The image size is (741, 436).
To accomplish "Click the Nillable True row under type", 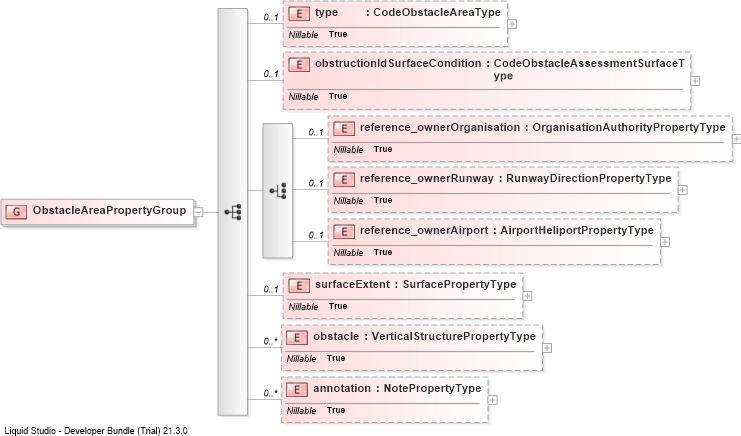I will pos(318,34).
